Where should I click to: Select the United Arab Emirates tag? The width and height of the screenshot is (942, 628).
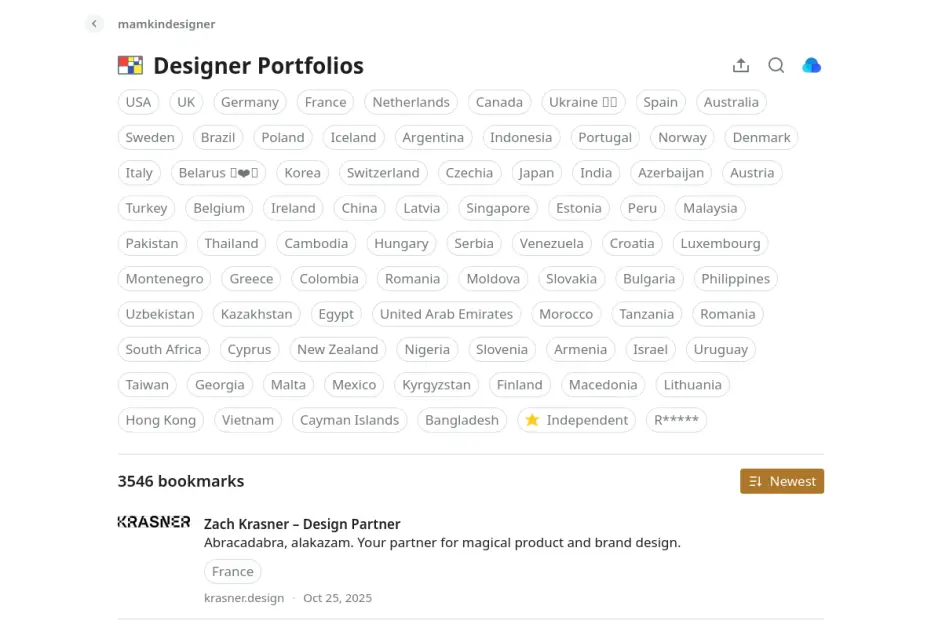[x=446, y=314]
